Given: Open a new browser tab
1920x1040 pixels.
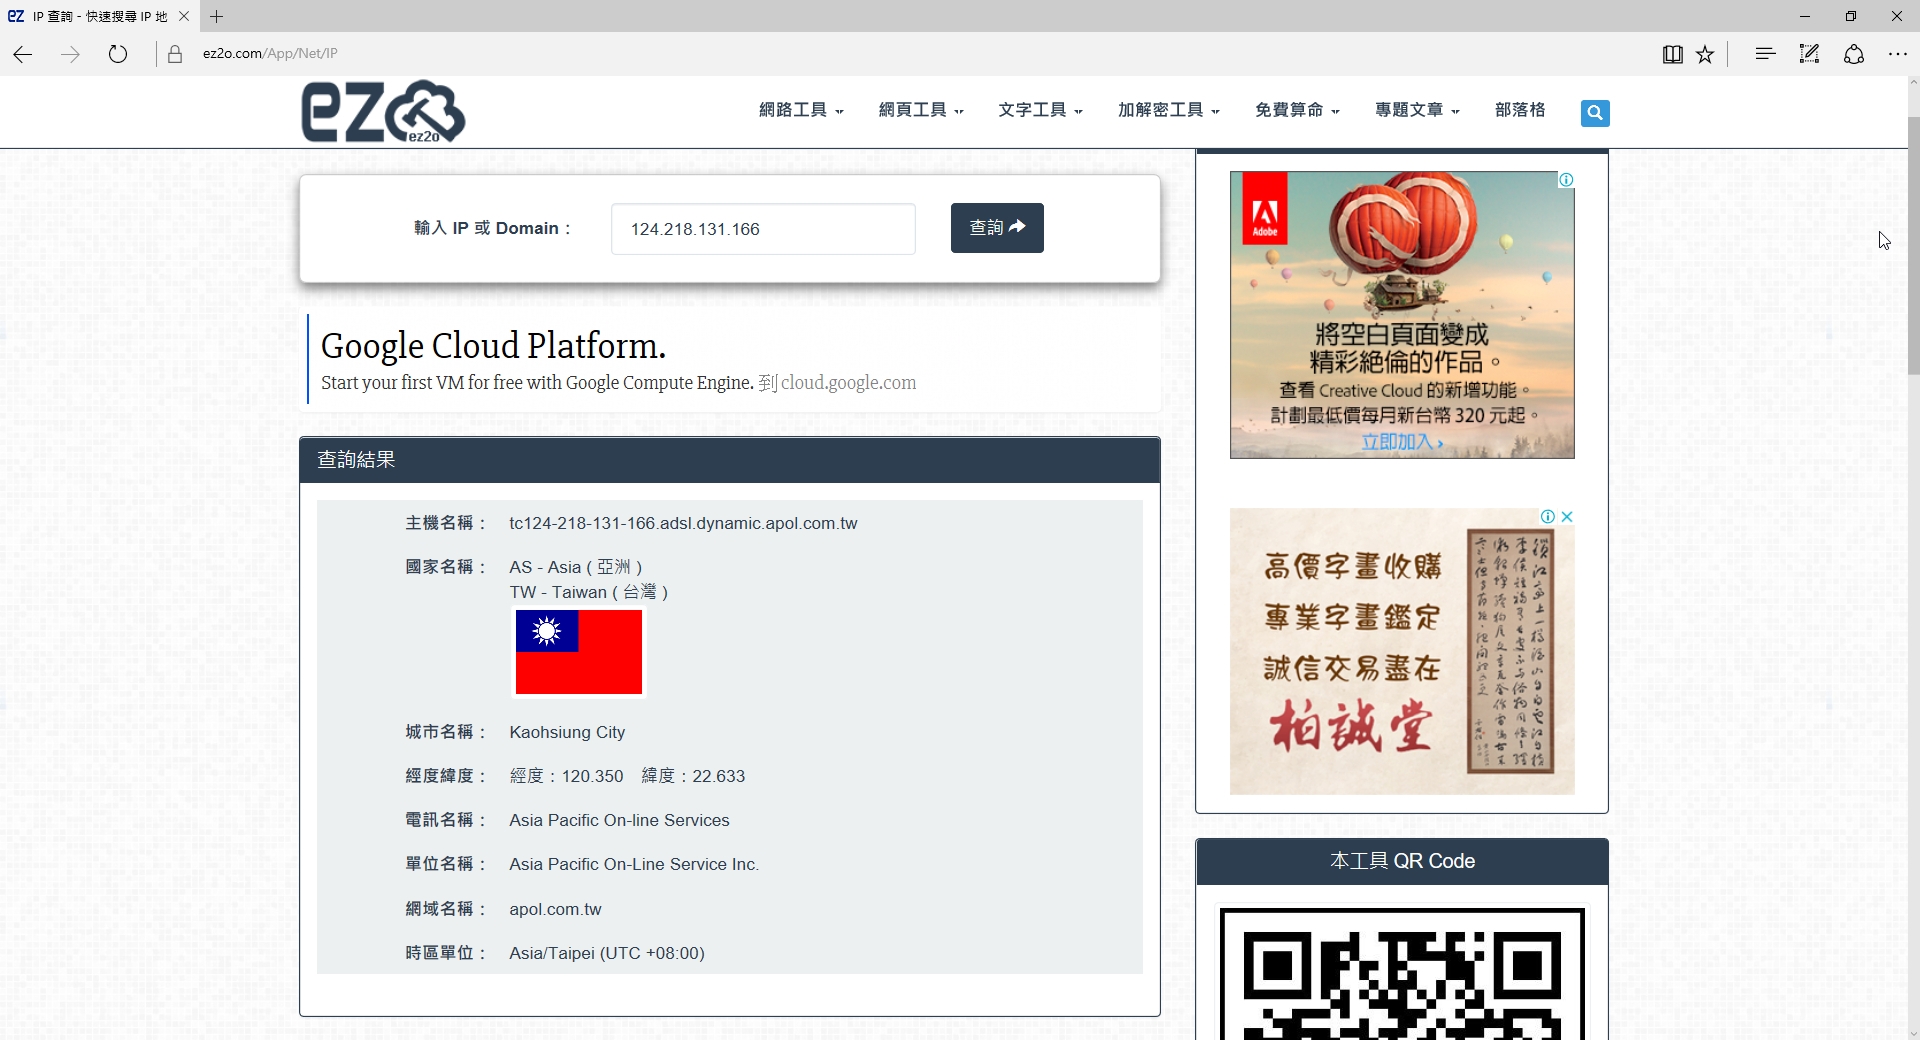Looking at the screenshot, I should [216, 16].
